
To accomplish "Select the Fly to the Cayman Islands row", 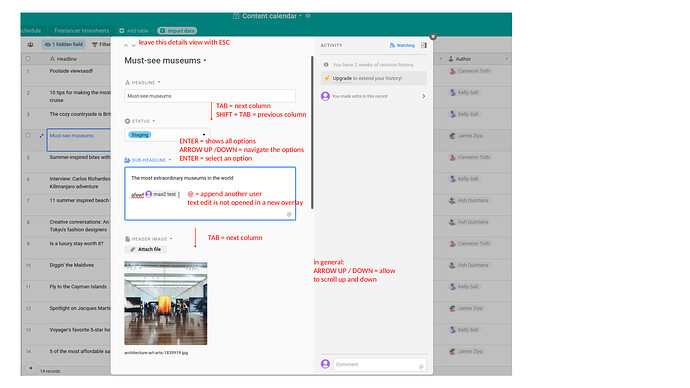I will click(78, 287).
